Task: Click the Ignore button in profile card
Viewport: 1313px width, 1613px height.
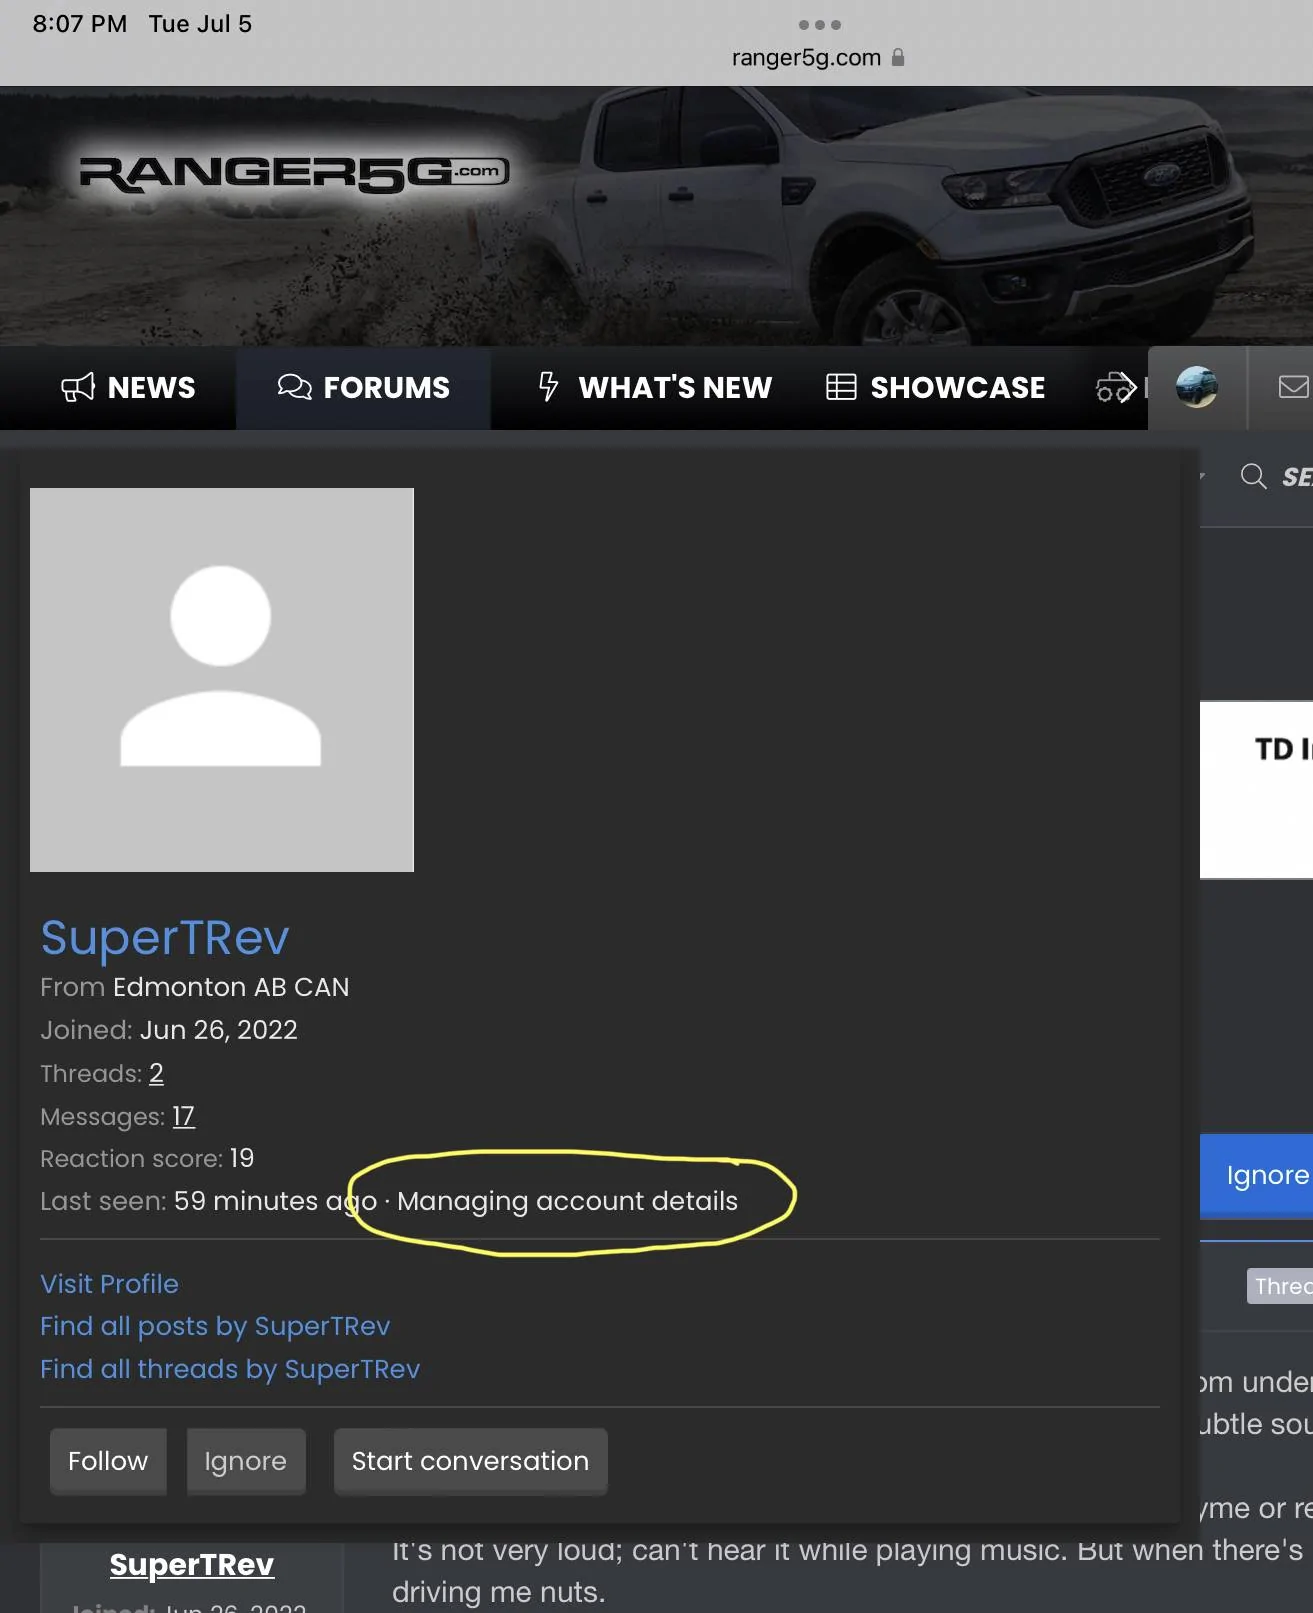Action: (x=246, y=1461)
